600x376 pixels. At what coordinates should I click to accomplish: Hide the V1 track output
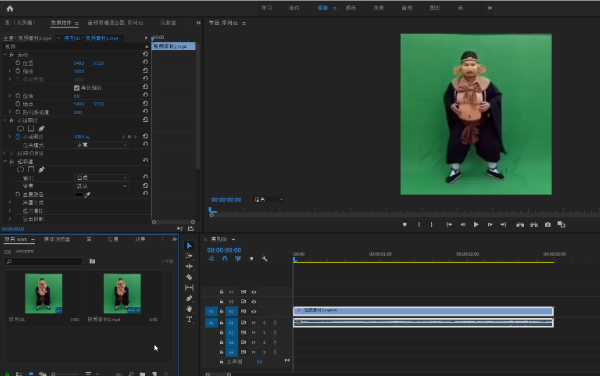254,312
